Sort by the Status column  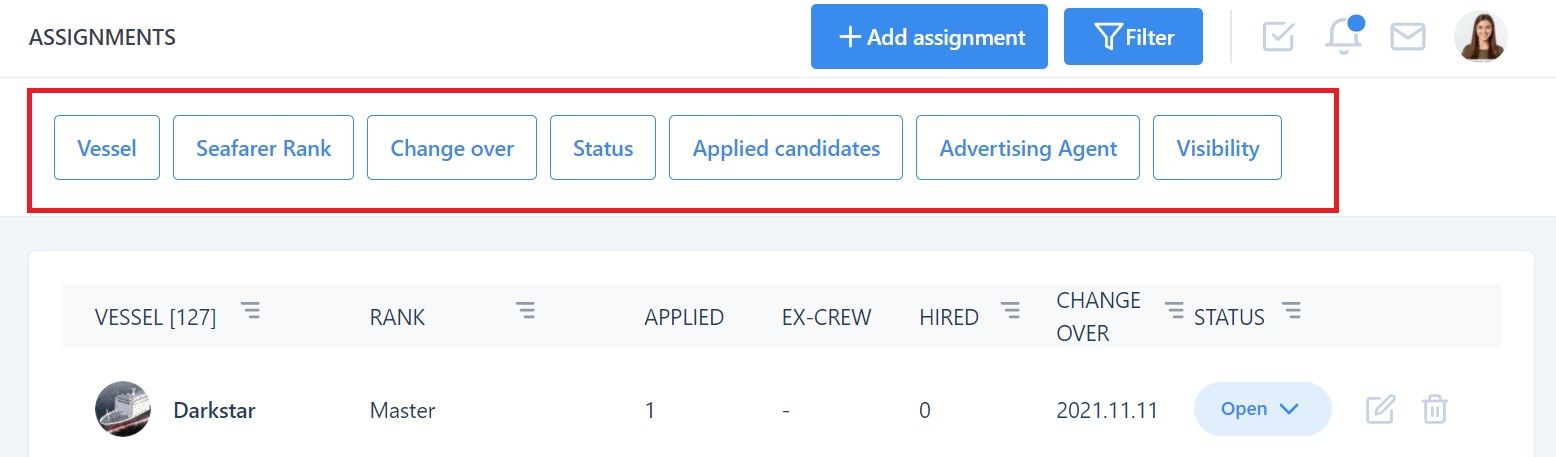(1292, 311)
